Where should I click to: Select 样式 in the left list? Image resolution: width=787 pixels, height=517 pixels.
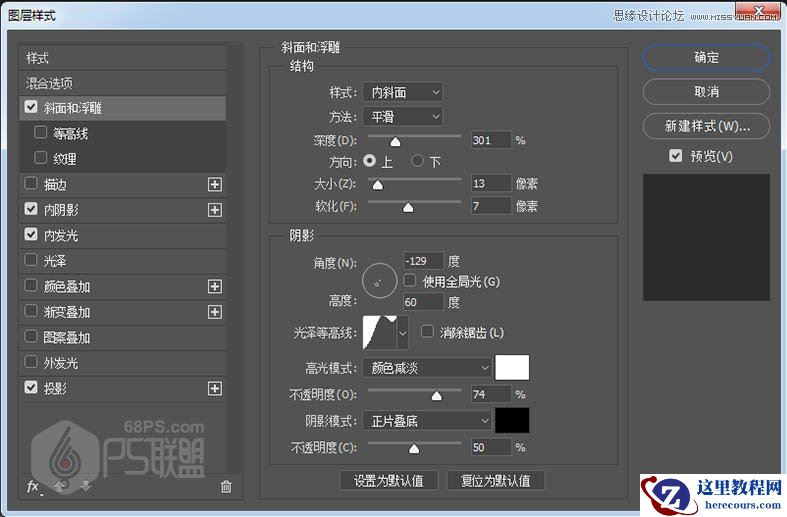pos(122,58)
